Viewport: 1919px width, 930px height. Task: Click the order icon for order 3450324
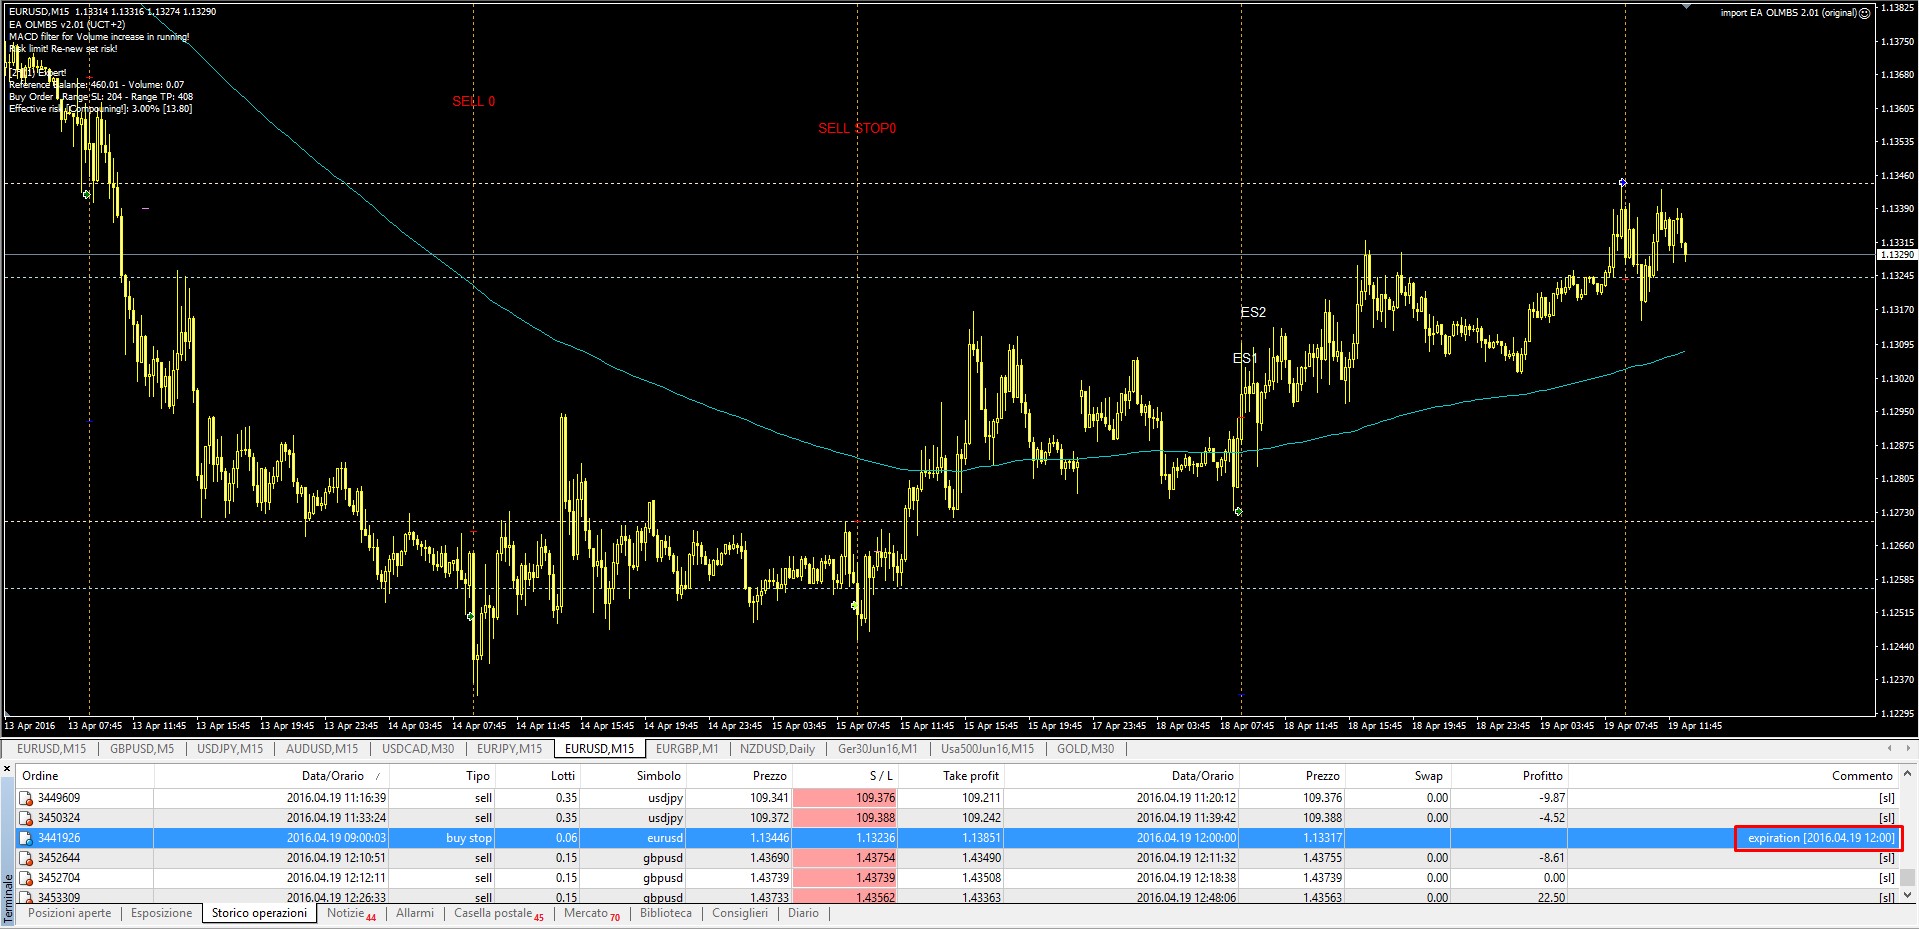coord(27,818)
